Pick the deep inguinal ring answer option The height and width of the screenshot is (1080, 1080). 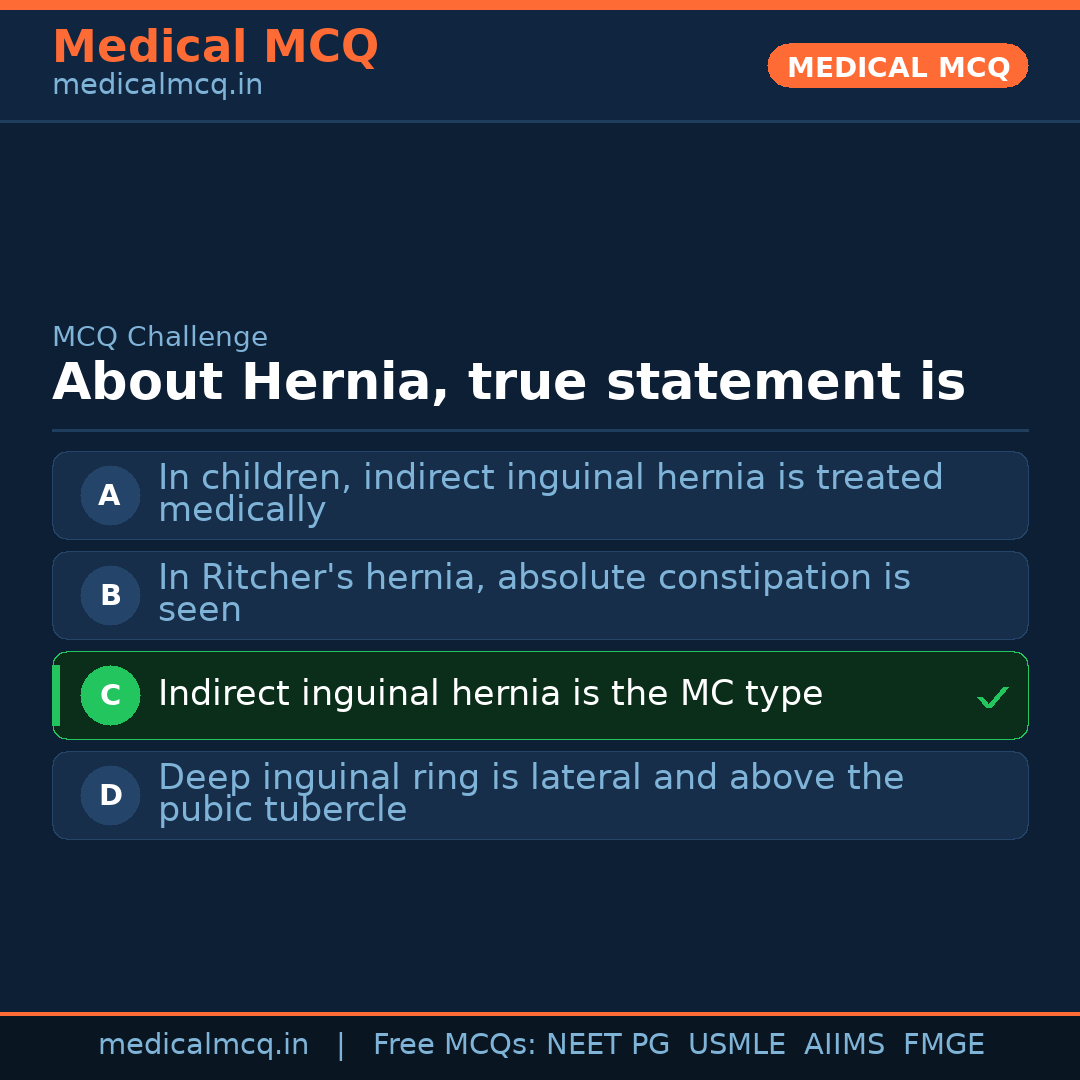pos(530,794)
